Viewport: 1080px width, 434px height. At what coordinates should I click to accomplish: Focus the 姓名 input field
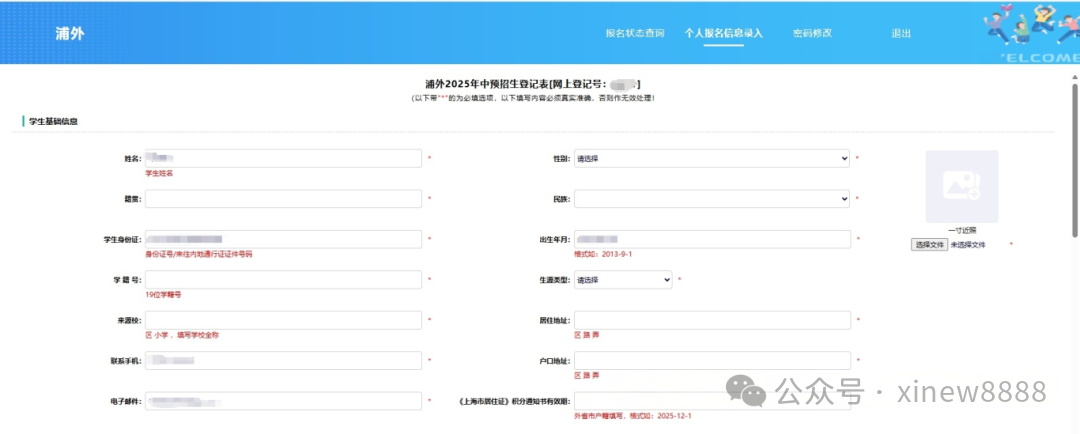coord(283,158)
